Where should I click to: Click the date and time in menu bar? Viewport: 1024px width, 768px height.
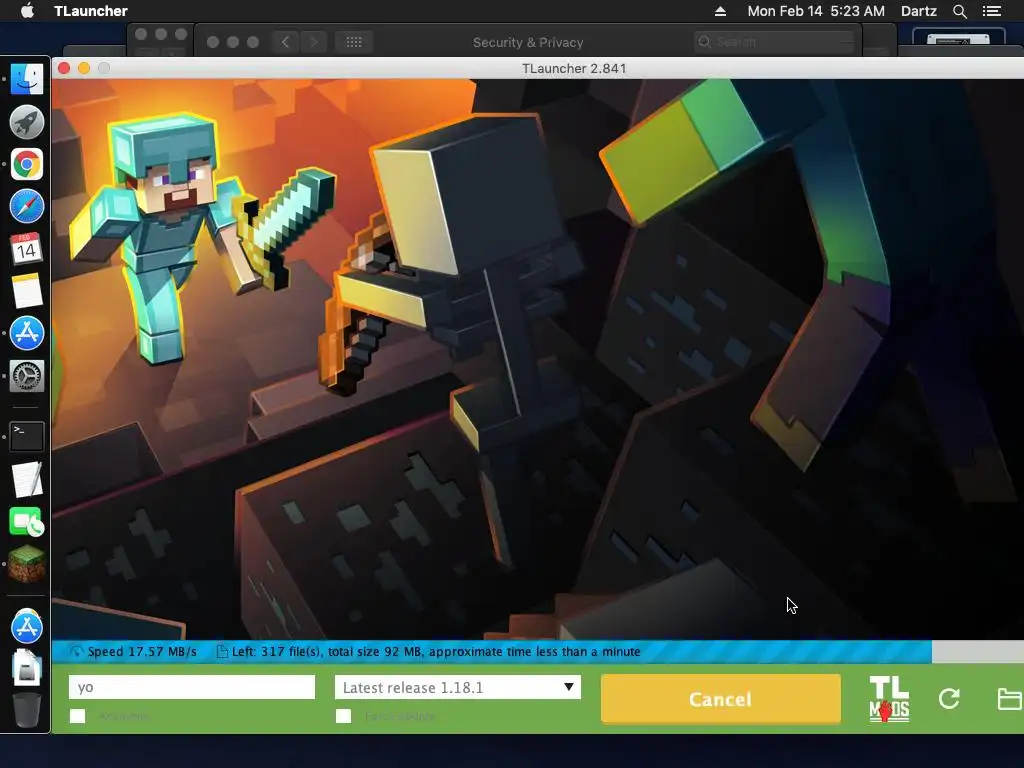816,11
